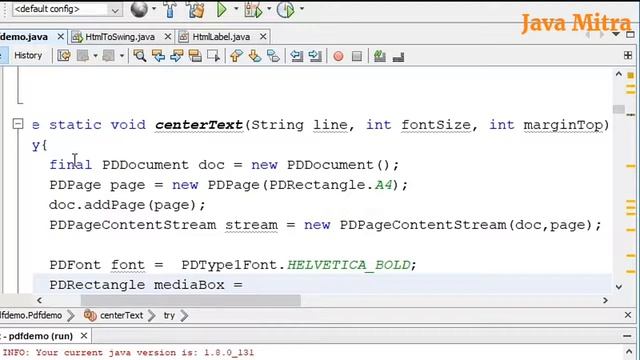Switch to the demo.java tab
The image size is (640, 360).
coord(24,37)
